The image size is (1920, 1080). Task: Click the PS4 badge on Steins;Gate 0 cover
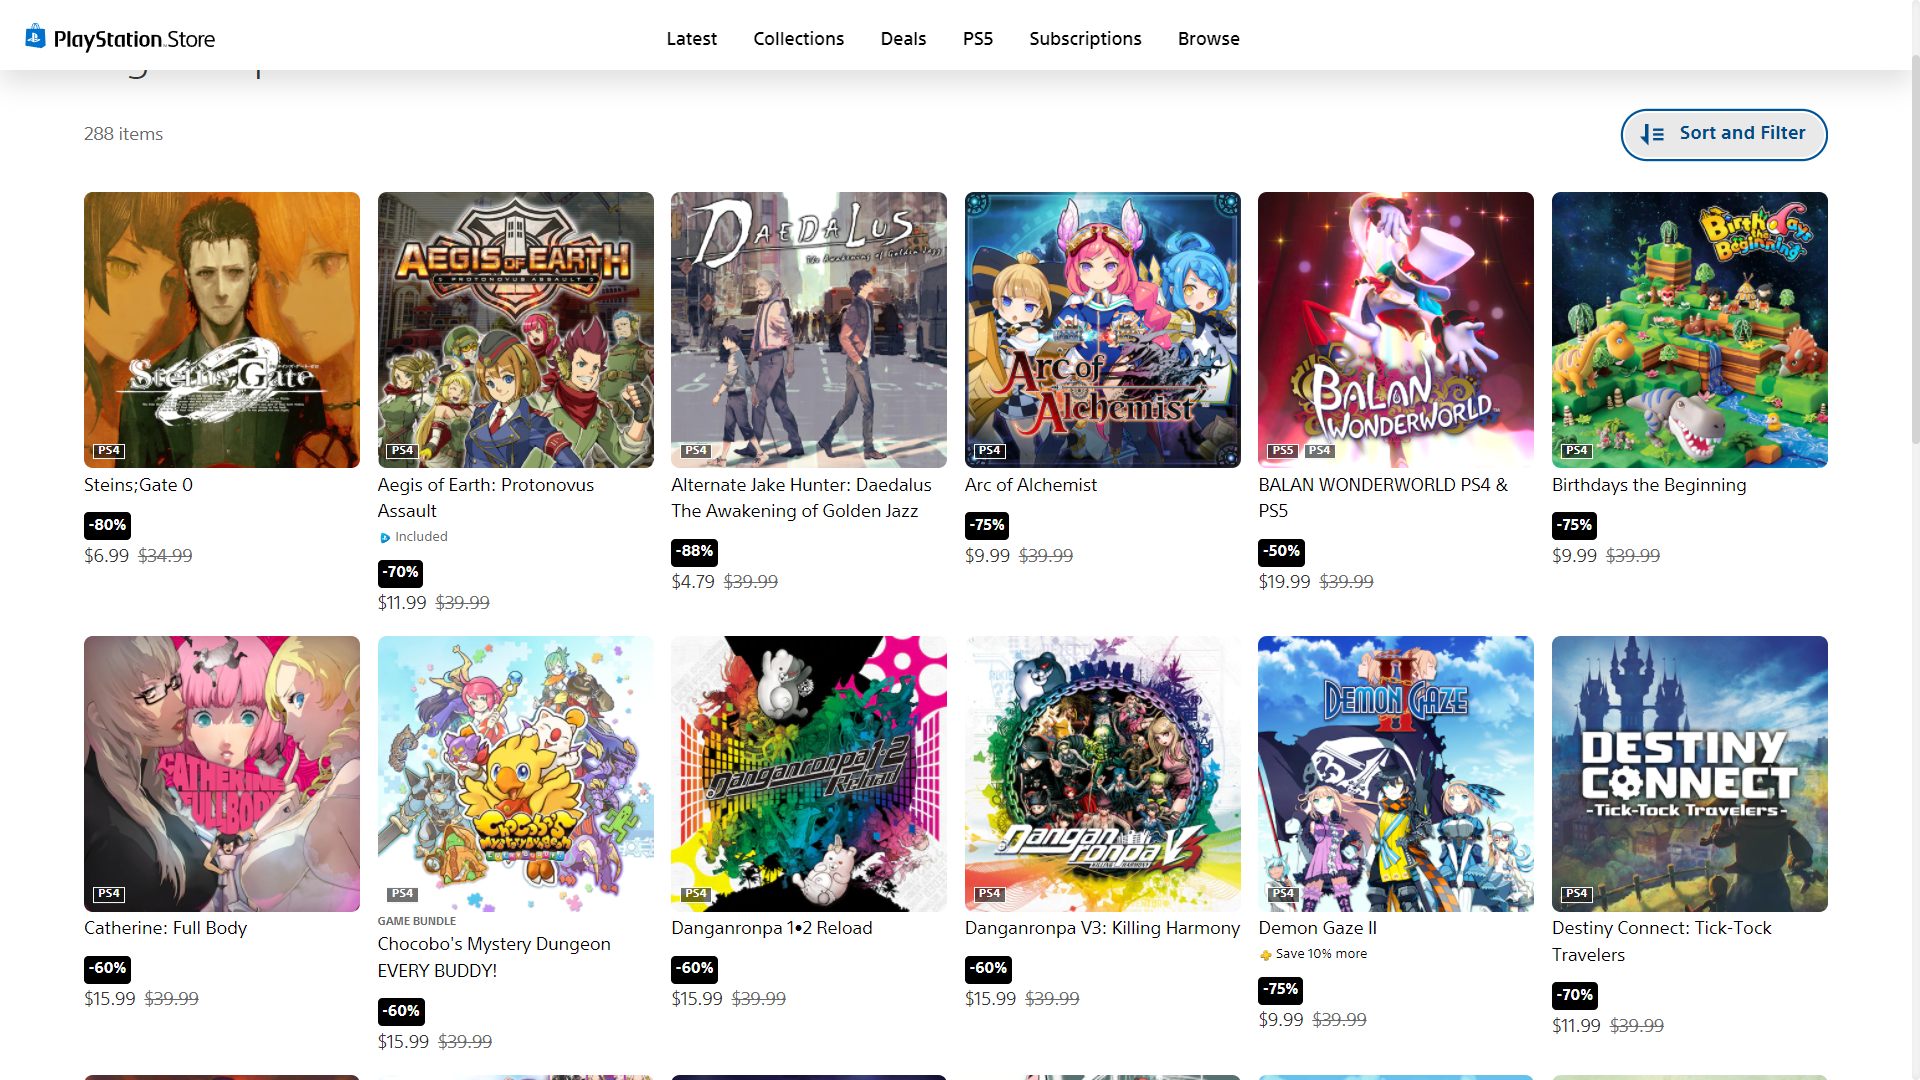(x=109, y=451)
